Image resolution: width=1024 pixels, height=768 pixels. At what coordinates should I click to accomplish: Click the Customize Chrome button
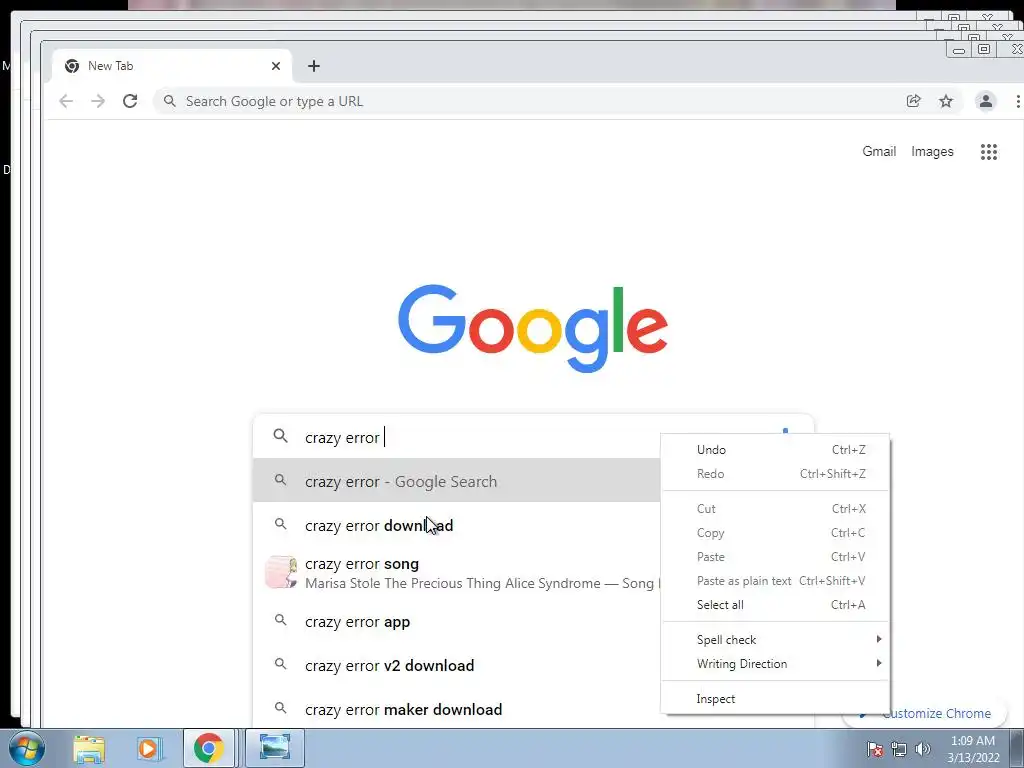(x=936, y=713)
